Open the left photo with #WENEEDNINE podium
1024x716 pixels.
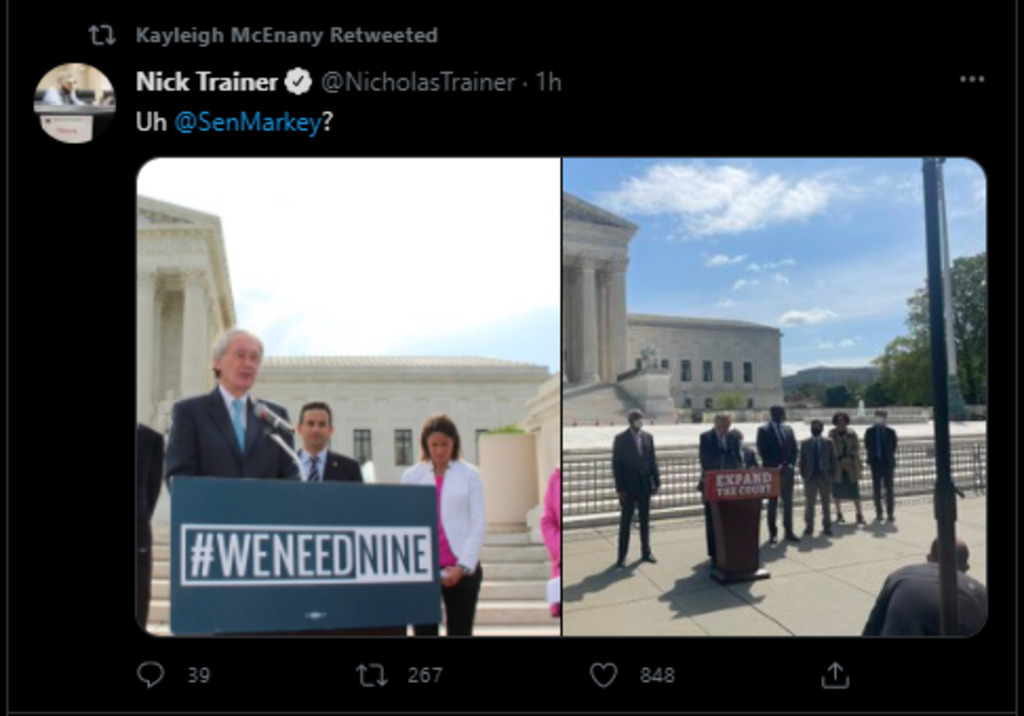(348, 396)
